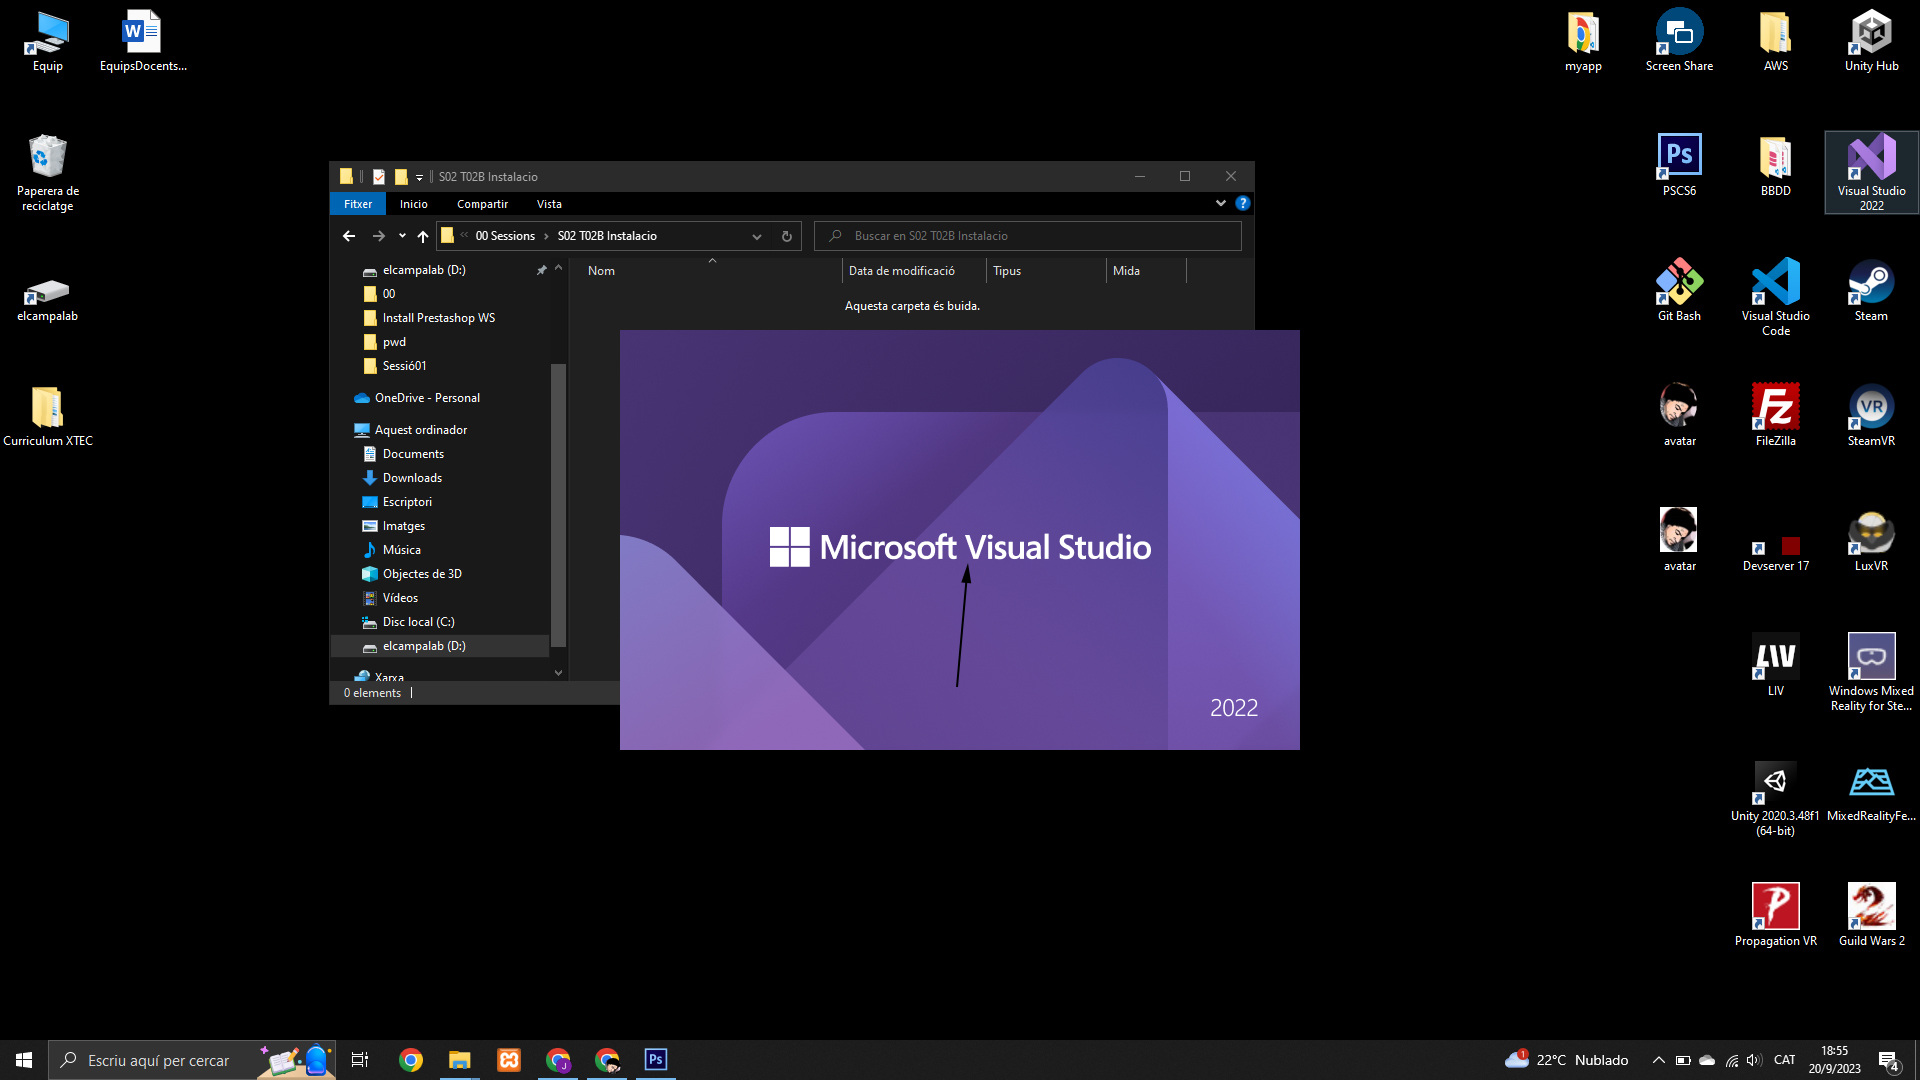This screenshot has width=1920, height=1080.
Task: Open the Git Bash desktop shortcut
Action: [1679, 290]
